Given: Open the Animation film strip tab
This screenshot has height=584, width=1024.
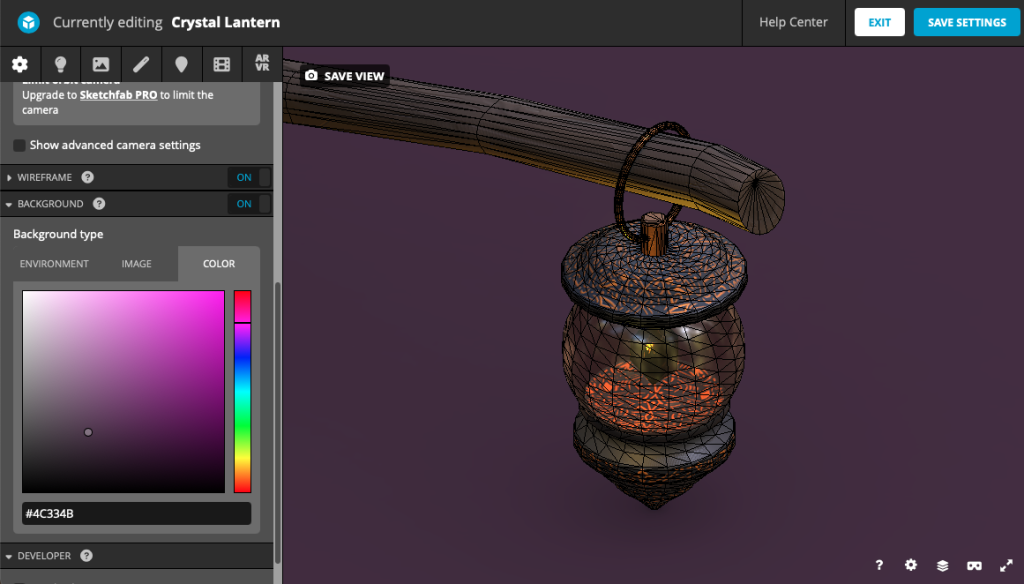Looking at the screenshot, I should point(221,64).
